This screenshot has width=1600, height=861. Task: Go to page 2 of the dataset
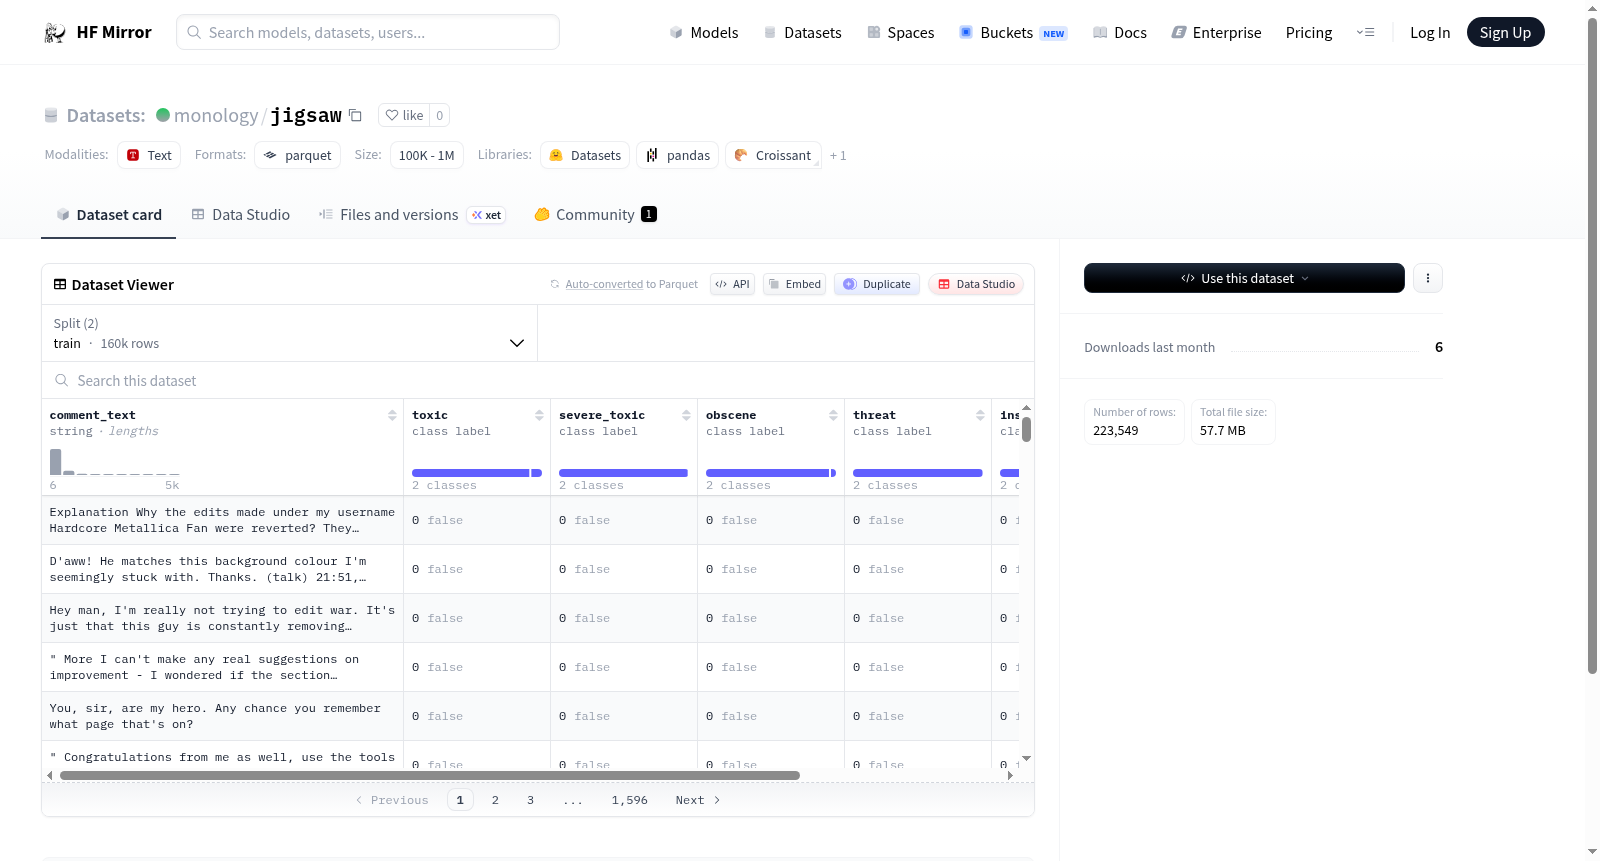[495, 800]
